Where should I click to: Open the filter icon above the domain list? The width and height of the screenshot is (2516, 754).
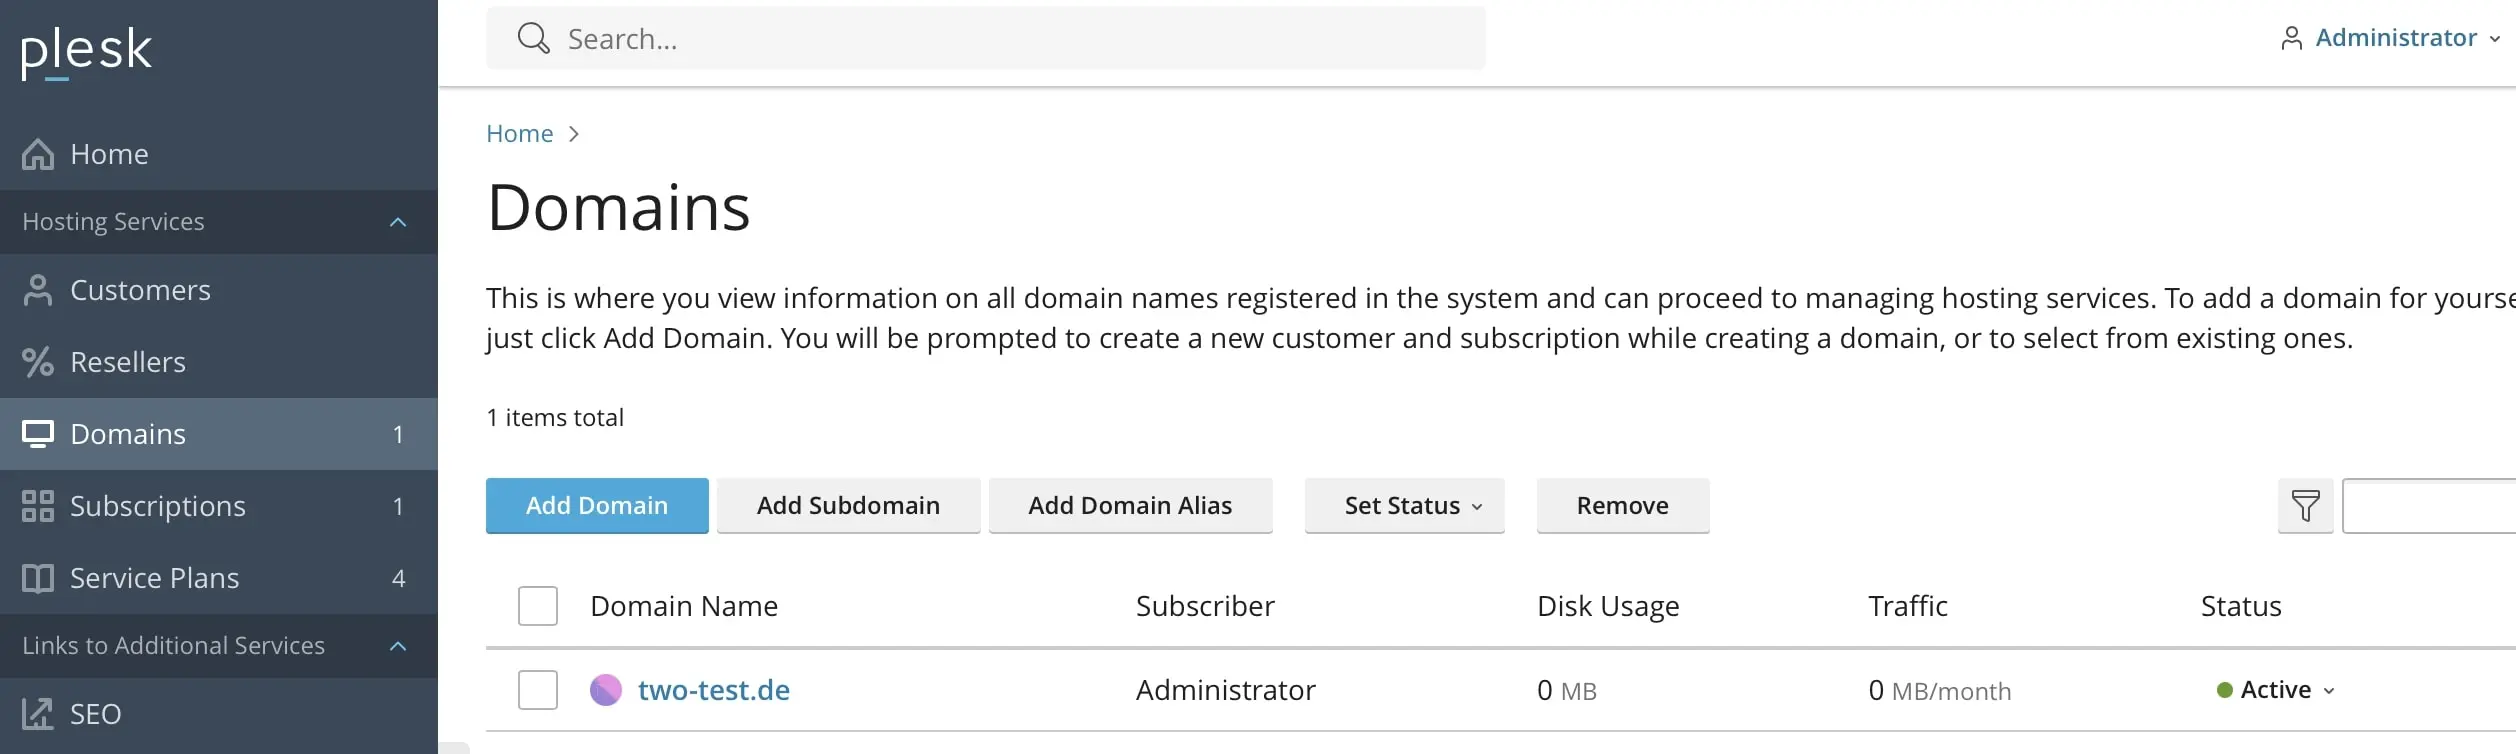coord(2304,506)
